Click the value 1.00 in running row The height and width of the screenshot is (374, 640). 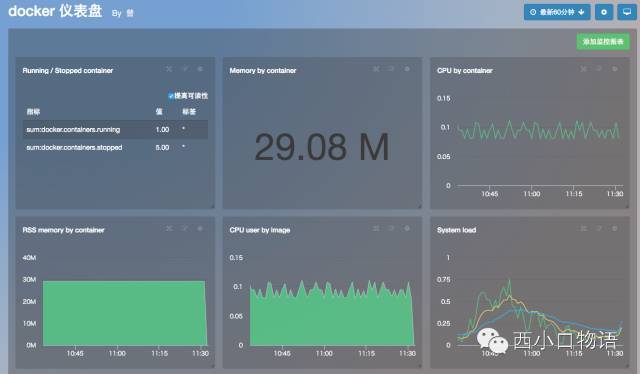162,129
